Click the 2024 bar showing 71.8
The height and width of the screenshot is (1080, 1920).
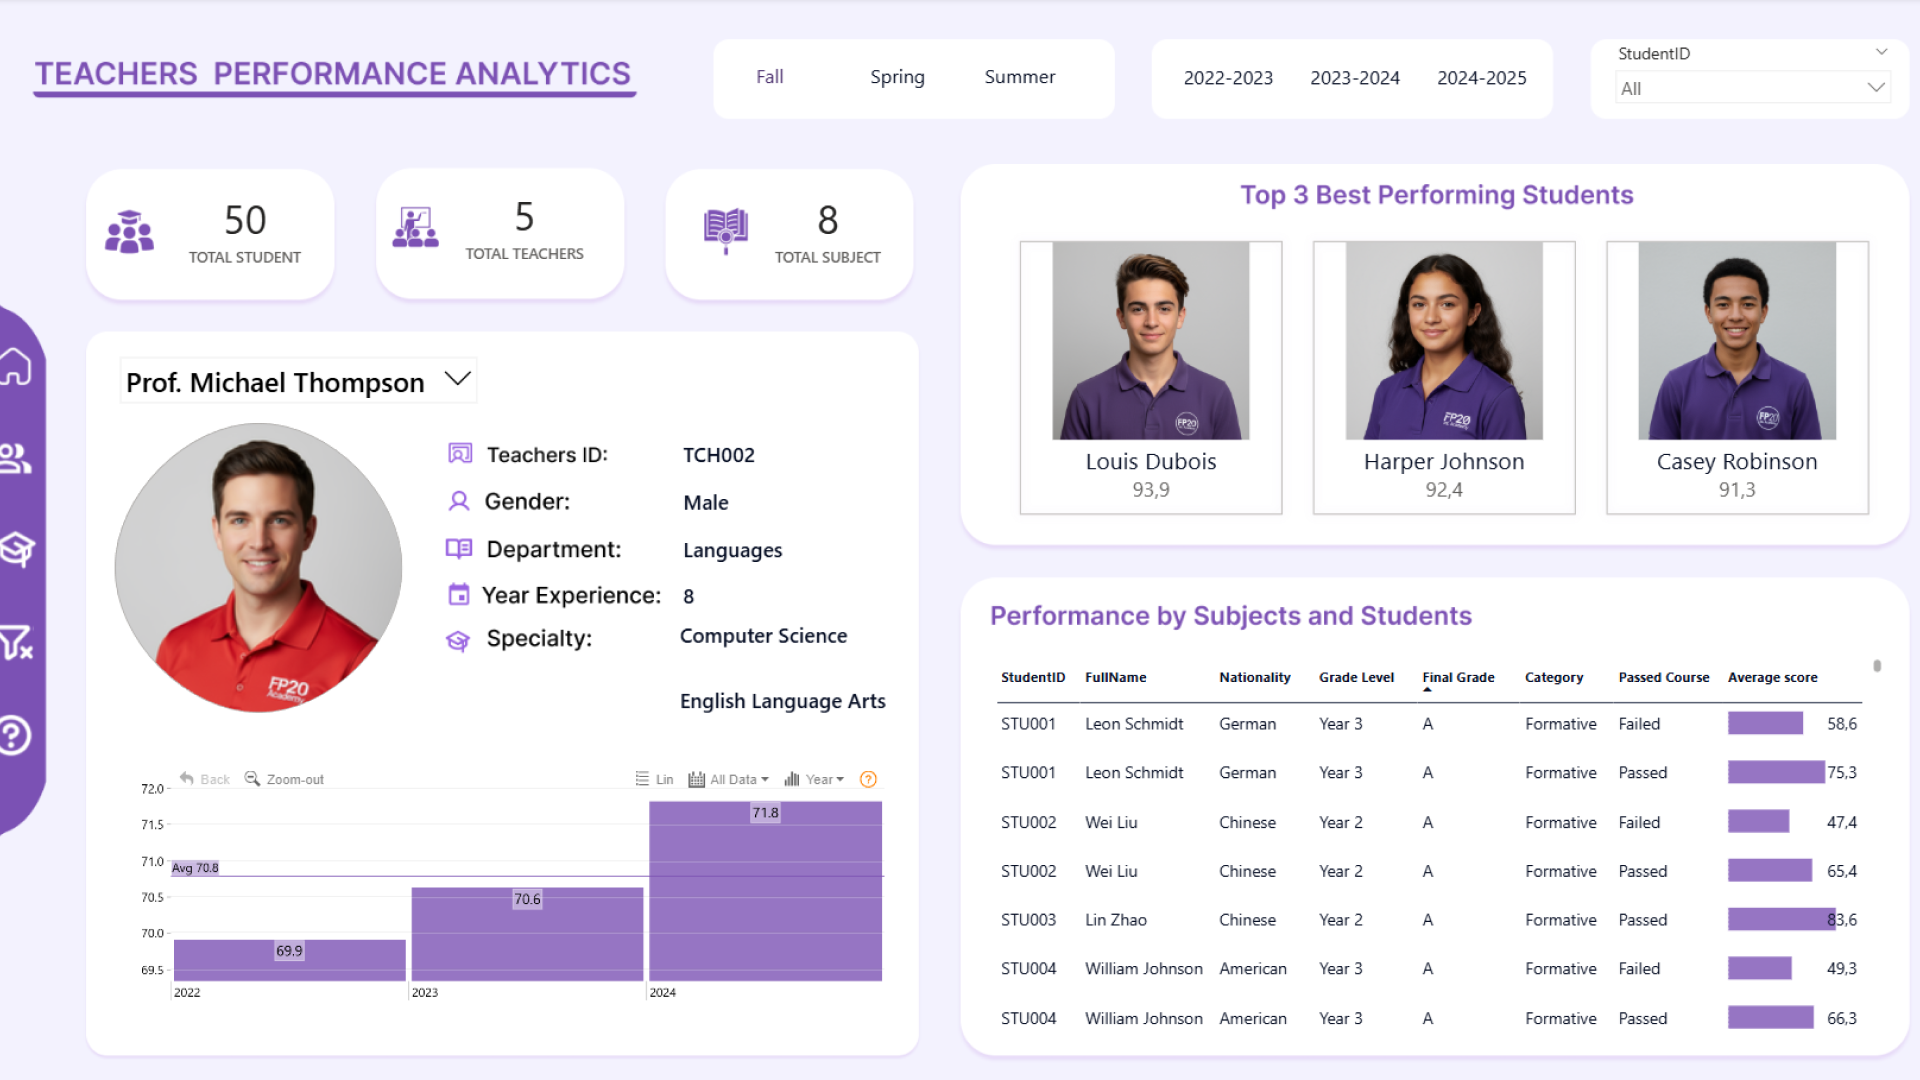pos(765,892)
